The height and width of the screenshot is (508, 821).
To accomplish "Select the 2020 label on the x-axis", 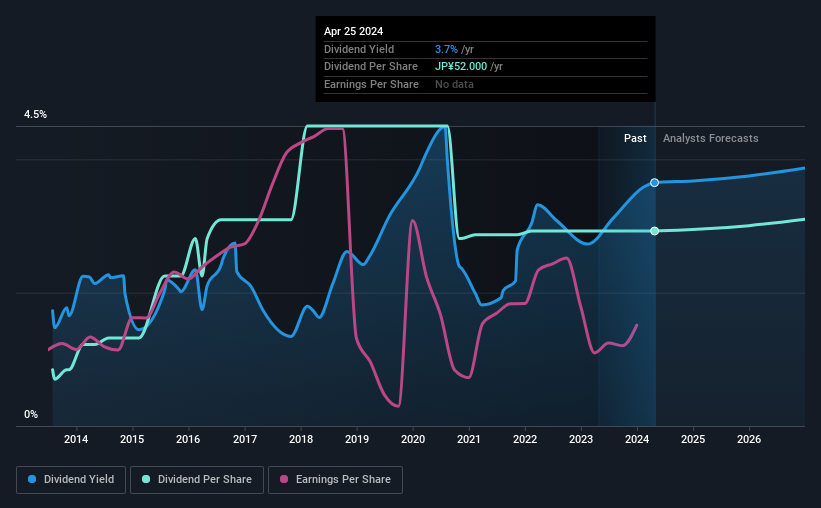I will tap(413, 439).
